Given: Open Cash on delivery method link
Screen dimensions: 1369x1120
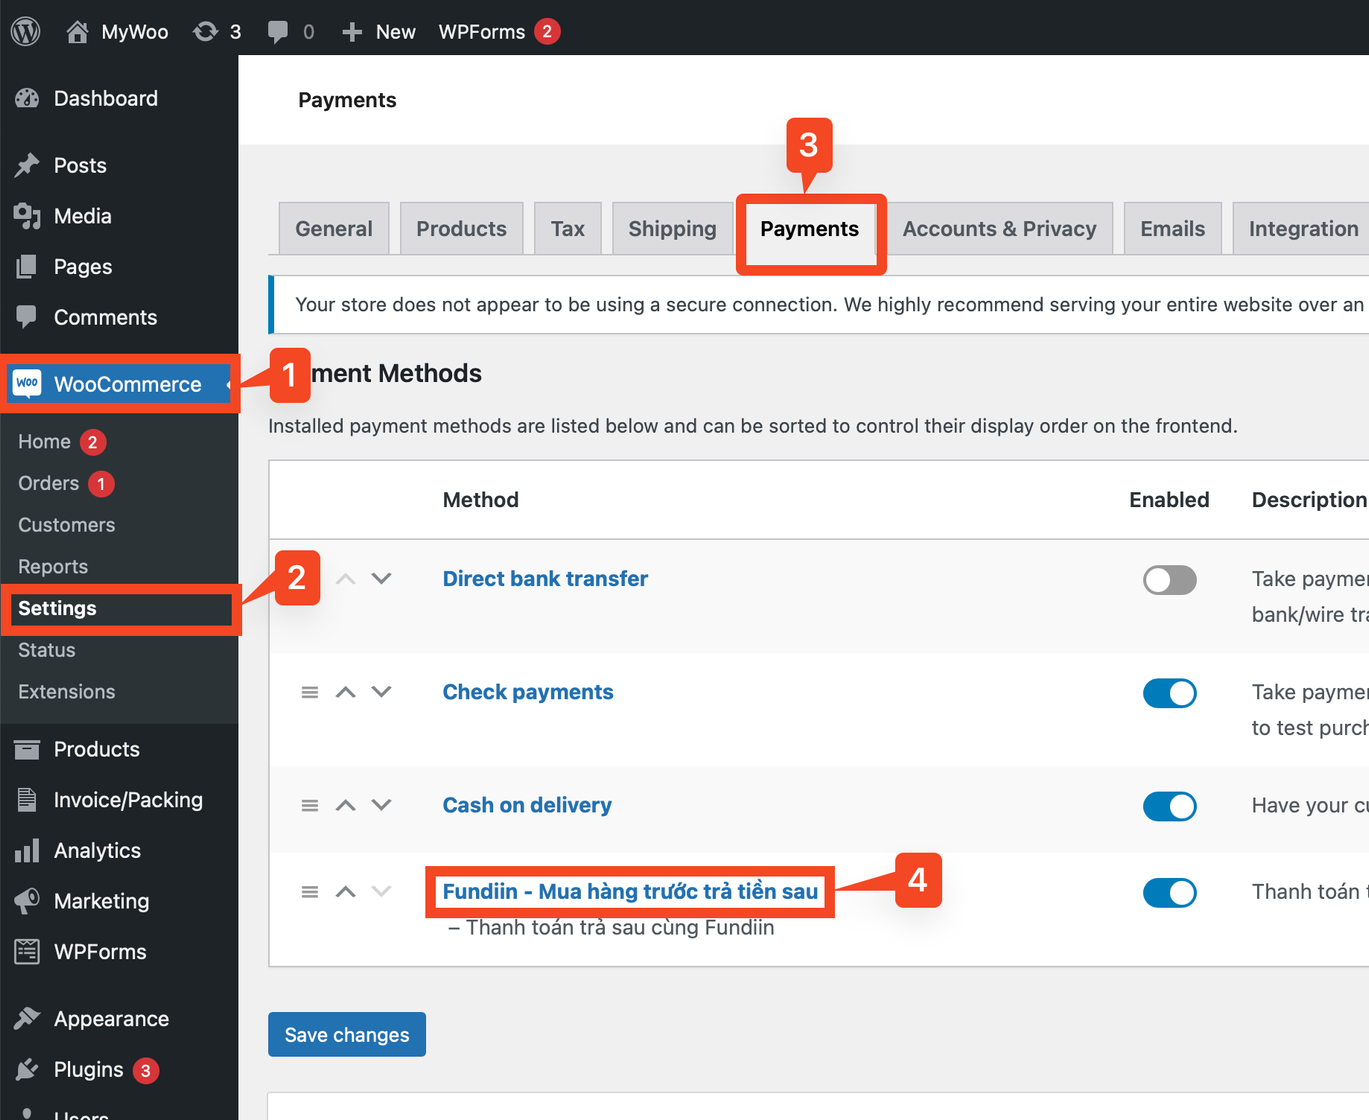Looking at the screenshot, I should [x=527, y=805].
